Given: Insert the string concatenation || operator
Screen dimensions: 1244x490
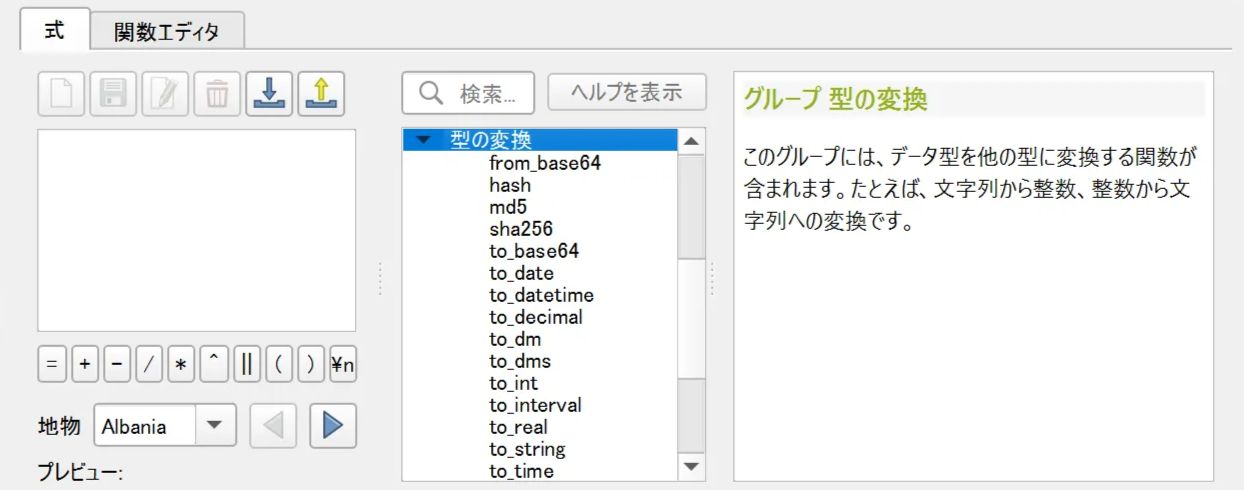Looking at the screenshot, I should (x=245, y=365).
